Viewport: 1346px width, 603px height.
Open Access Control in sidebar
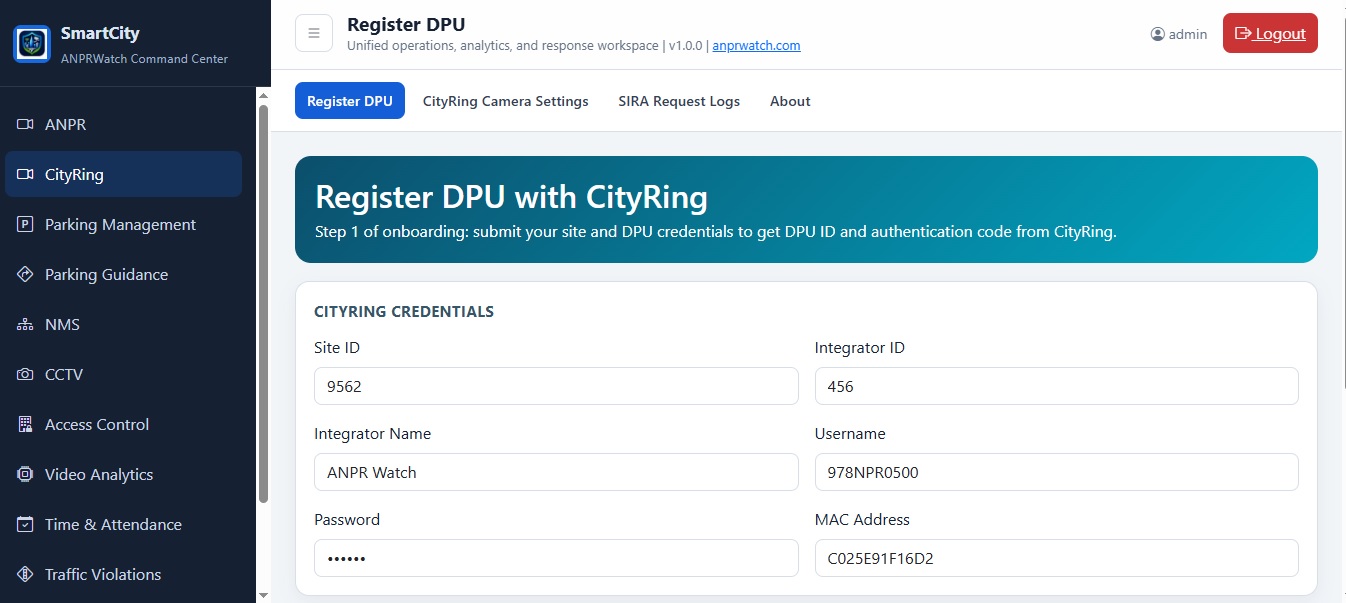123,425
